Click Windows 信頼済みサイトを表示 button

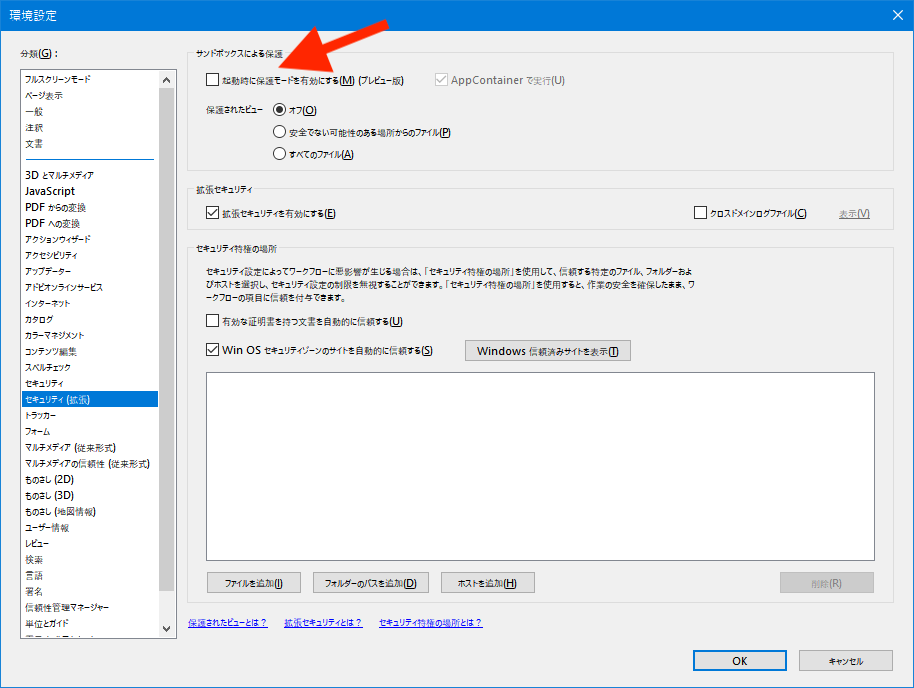547,351
